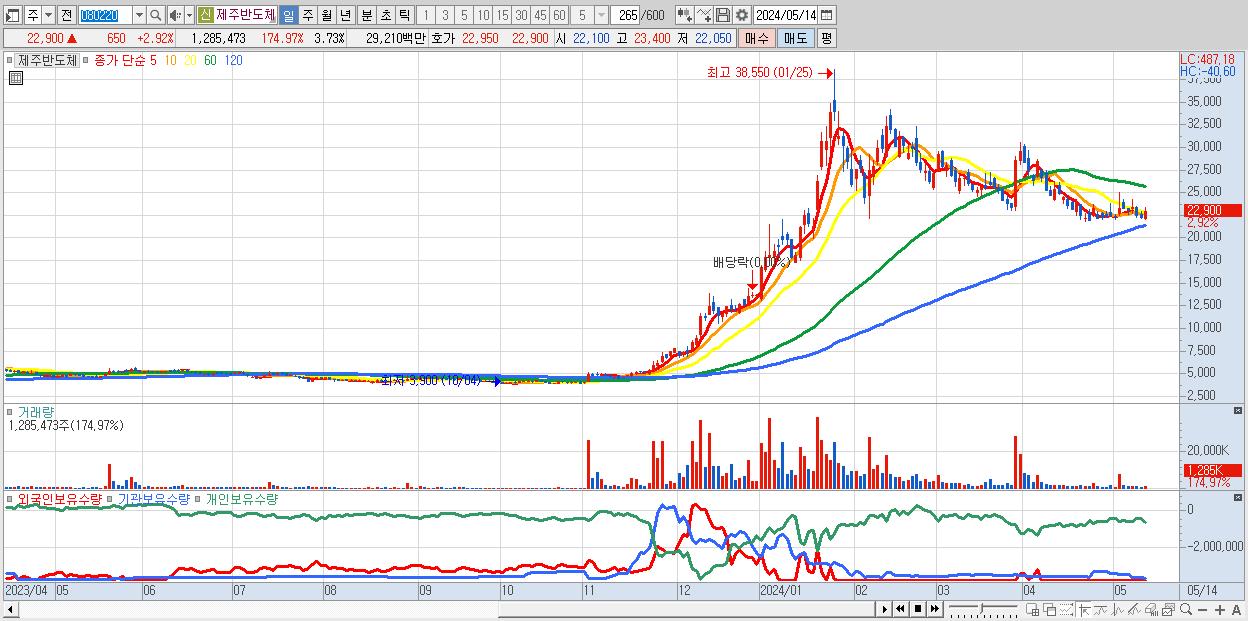This screenshot has height=621, width=1248.
Task: Click the 1 interval button
Action: (x=425, y=16)
